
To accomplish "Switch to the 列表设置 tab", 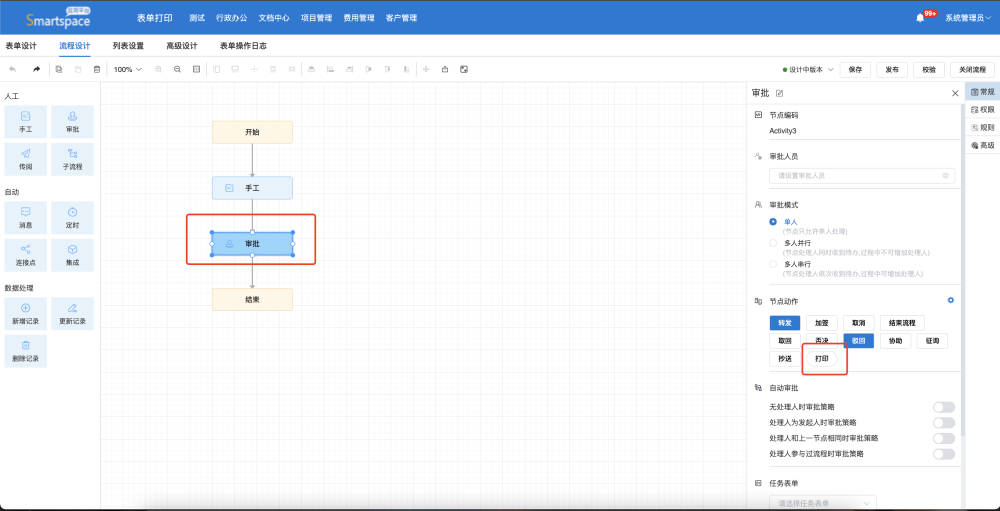I will [x=127, y=46].
